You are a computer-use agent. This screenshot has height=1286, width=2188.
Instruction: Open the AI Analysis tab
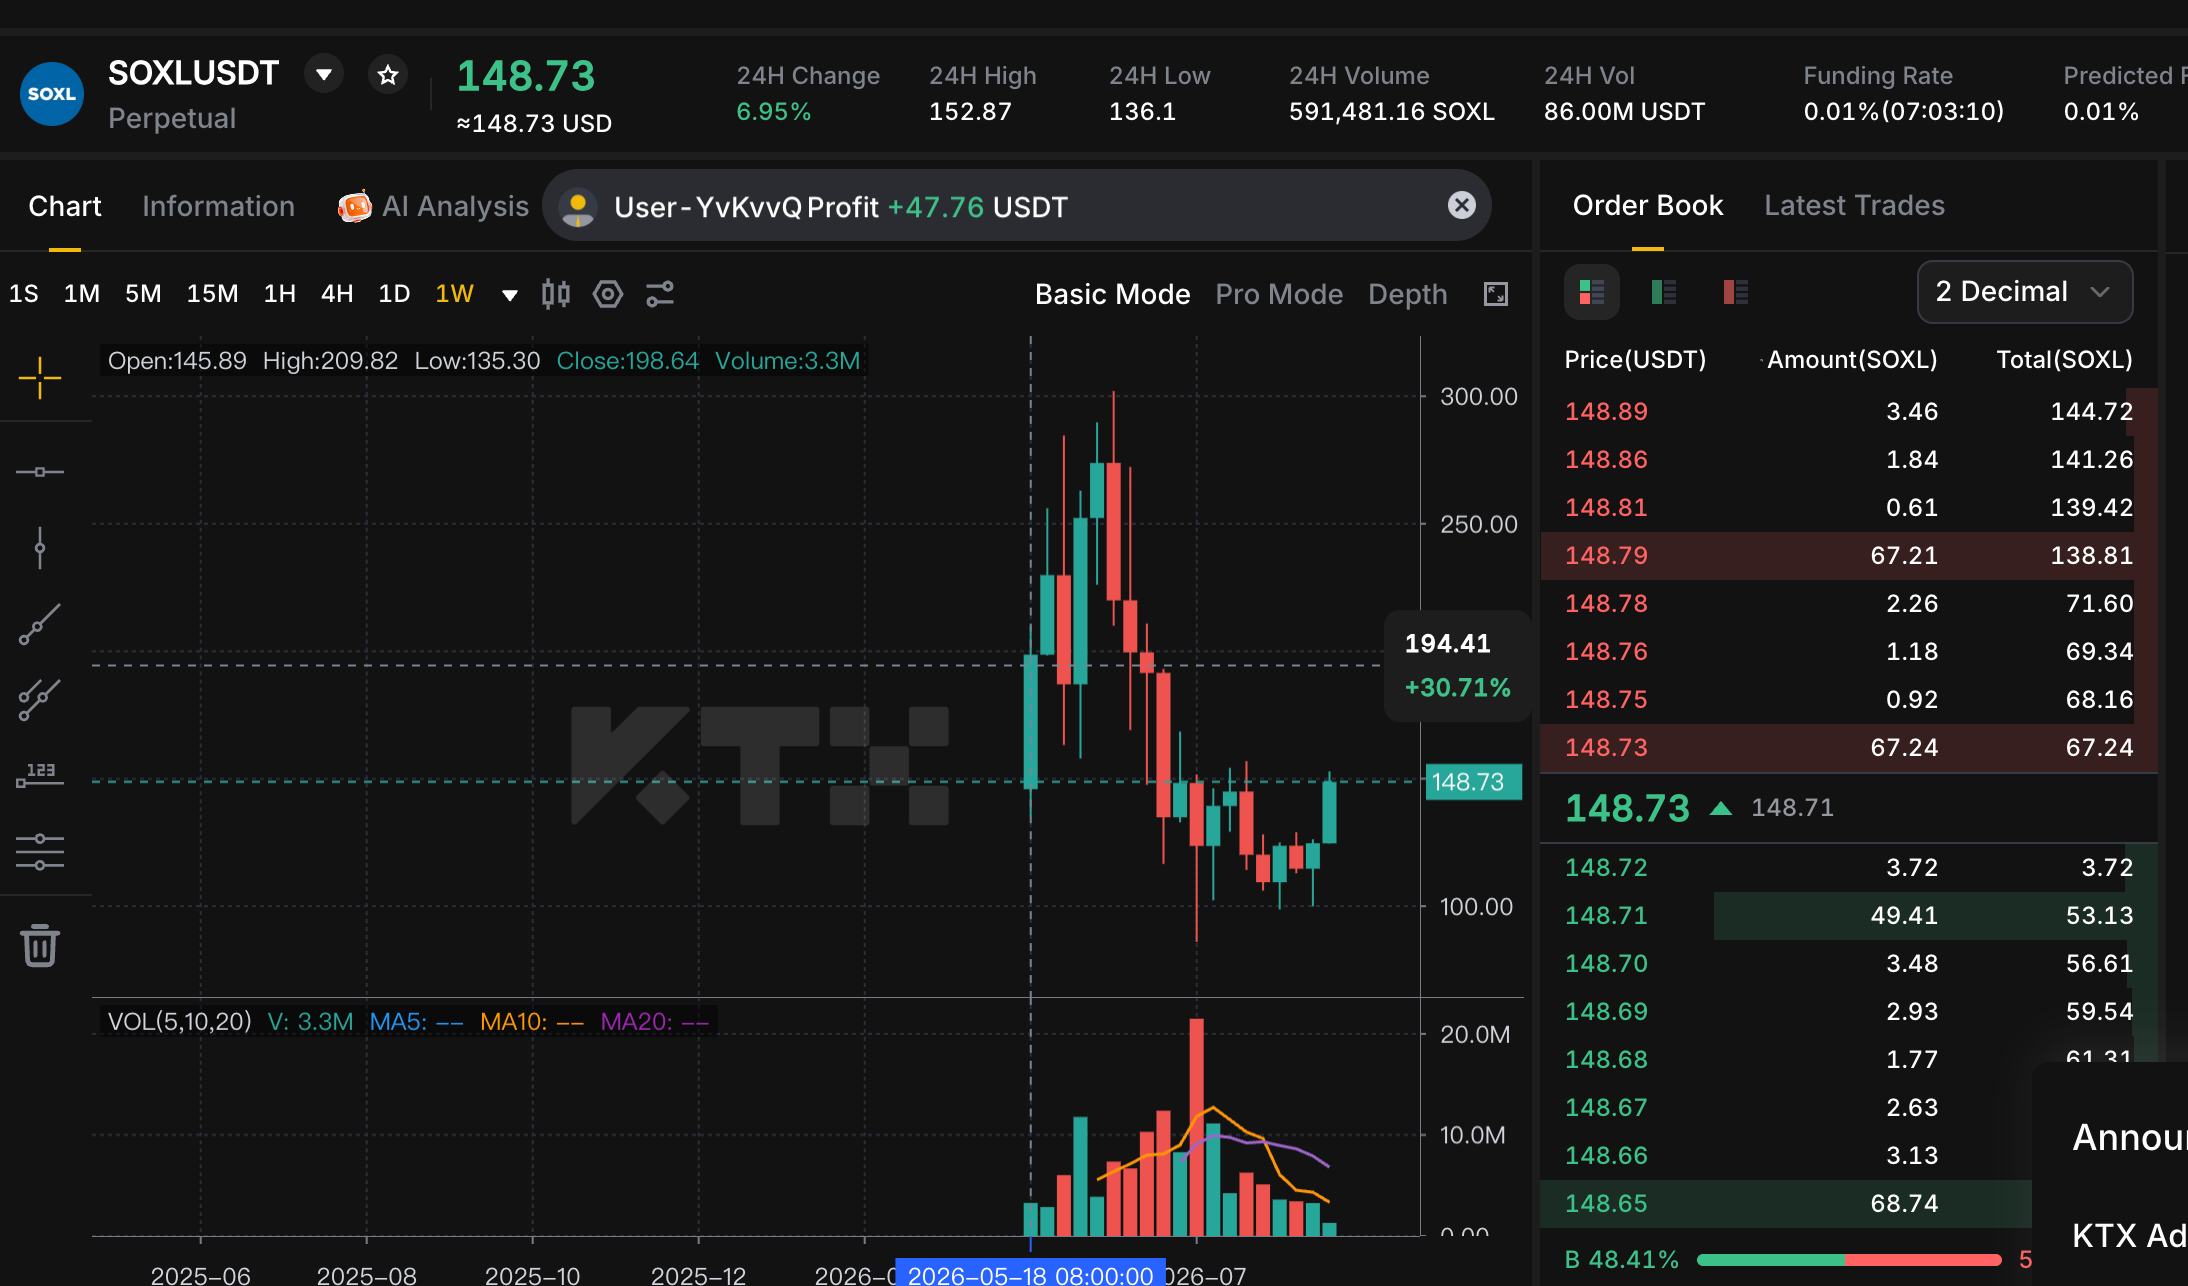[x=433, y=206]
